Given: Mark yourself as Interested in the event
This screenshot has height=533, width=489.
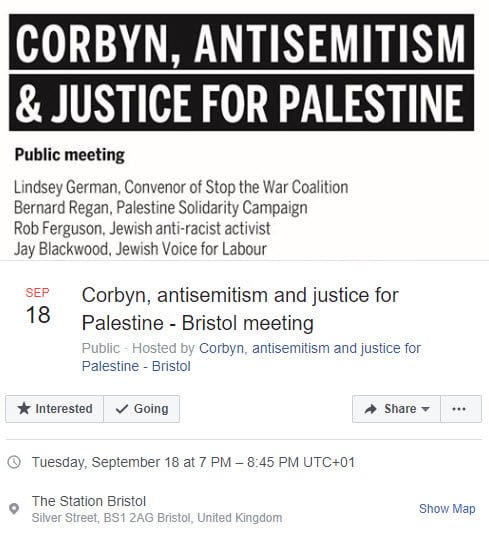Looking at the screenshot, I should point(54,409).
